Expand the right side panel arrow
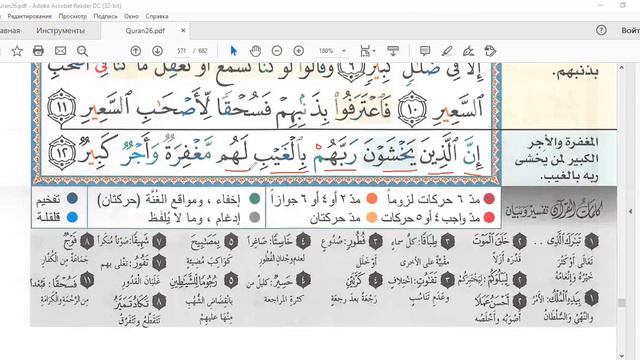Image resolution: width=640 pixels, height=360 pixels. [630, 211]
